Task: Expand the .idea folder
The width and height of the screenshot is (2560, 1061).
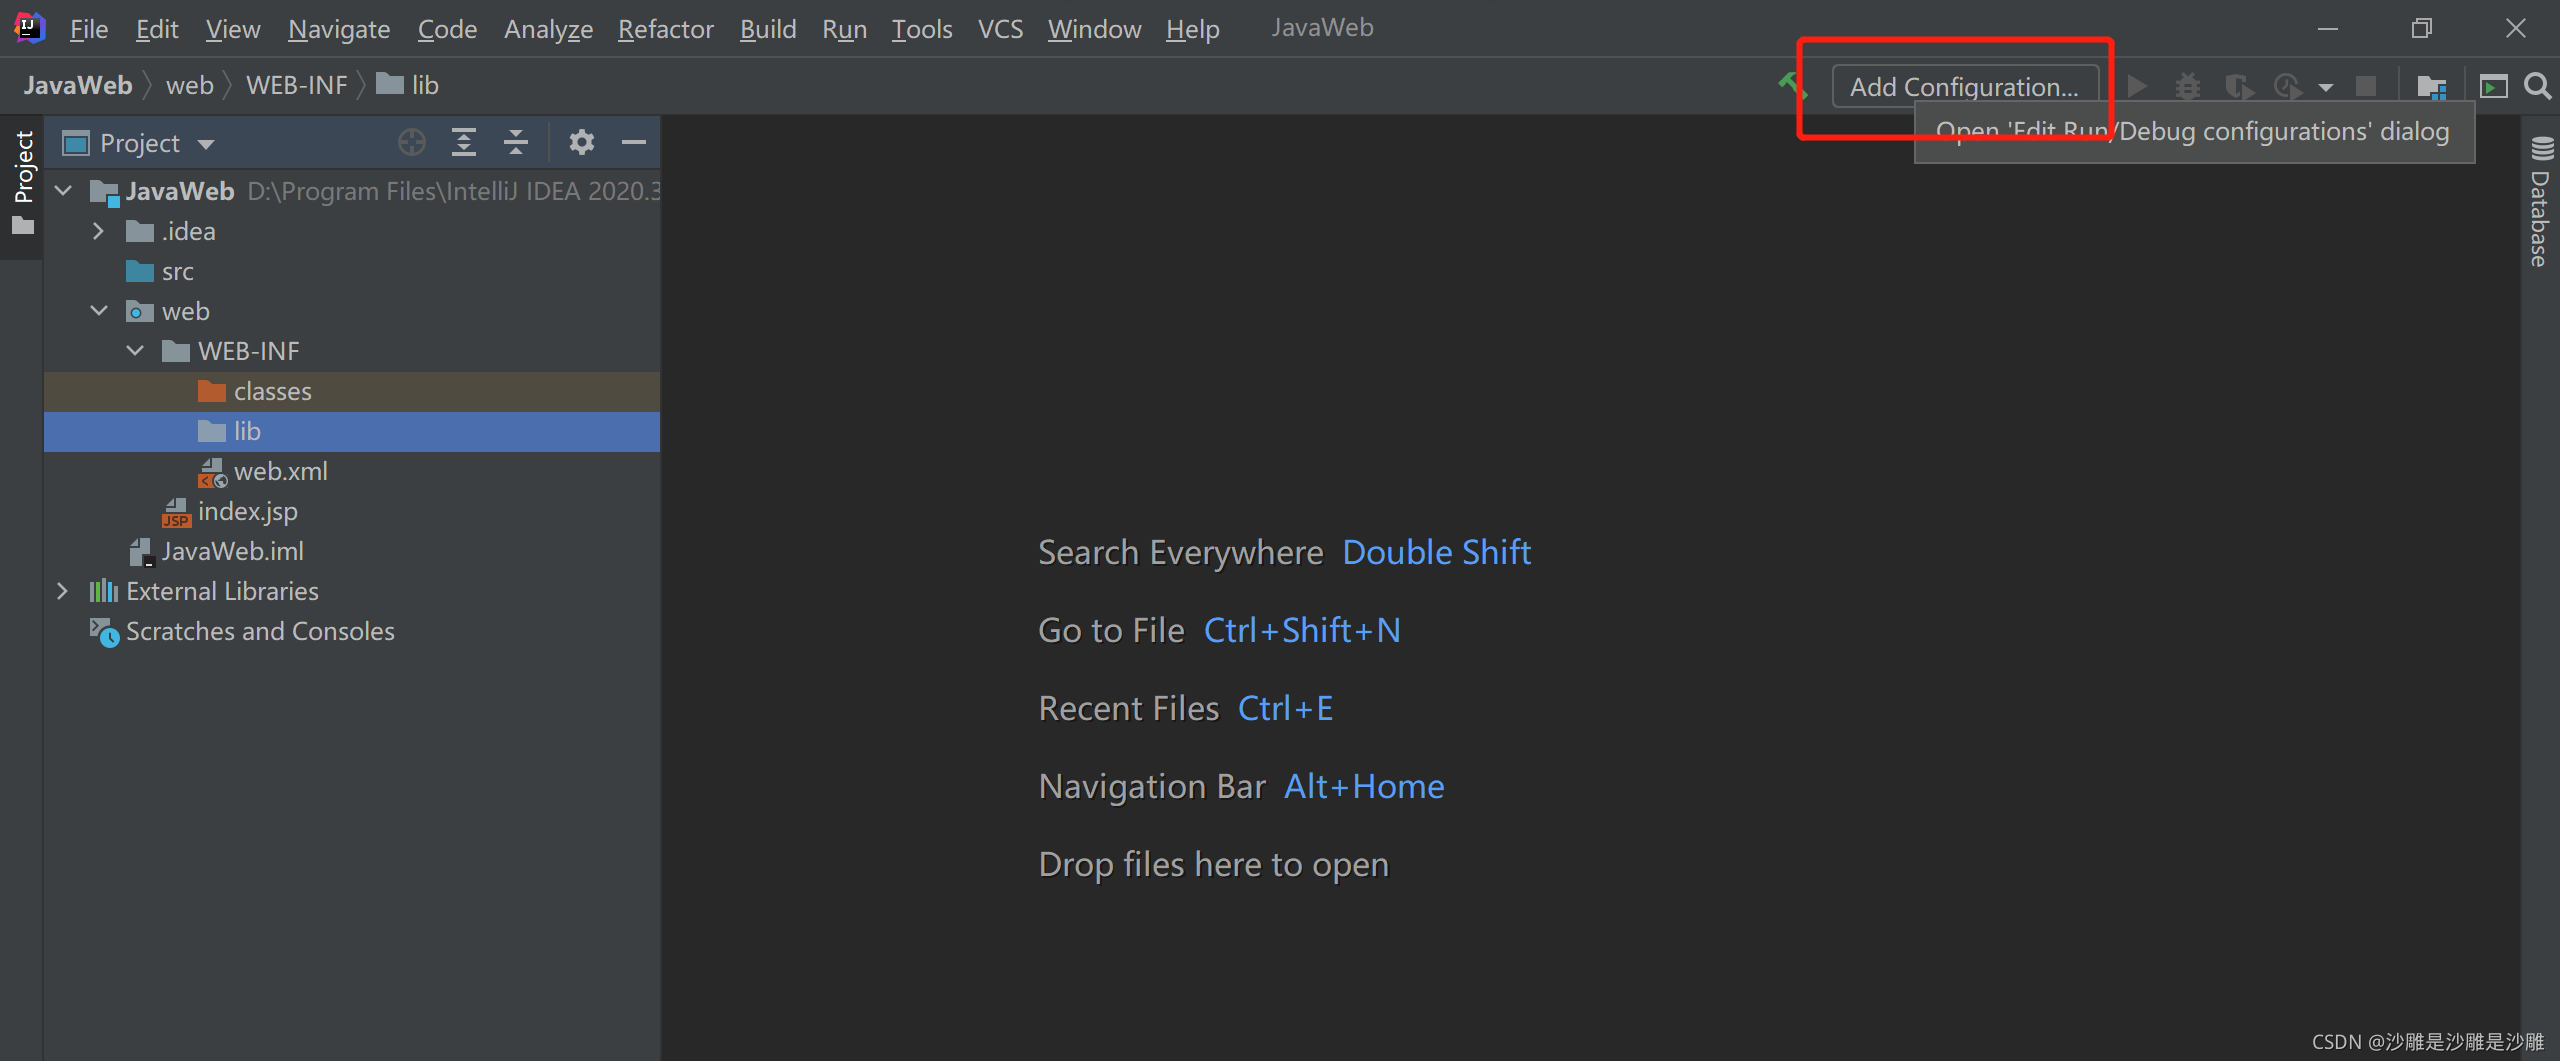Action: coord(98,231)
